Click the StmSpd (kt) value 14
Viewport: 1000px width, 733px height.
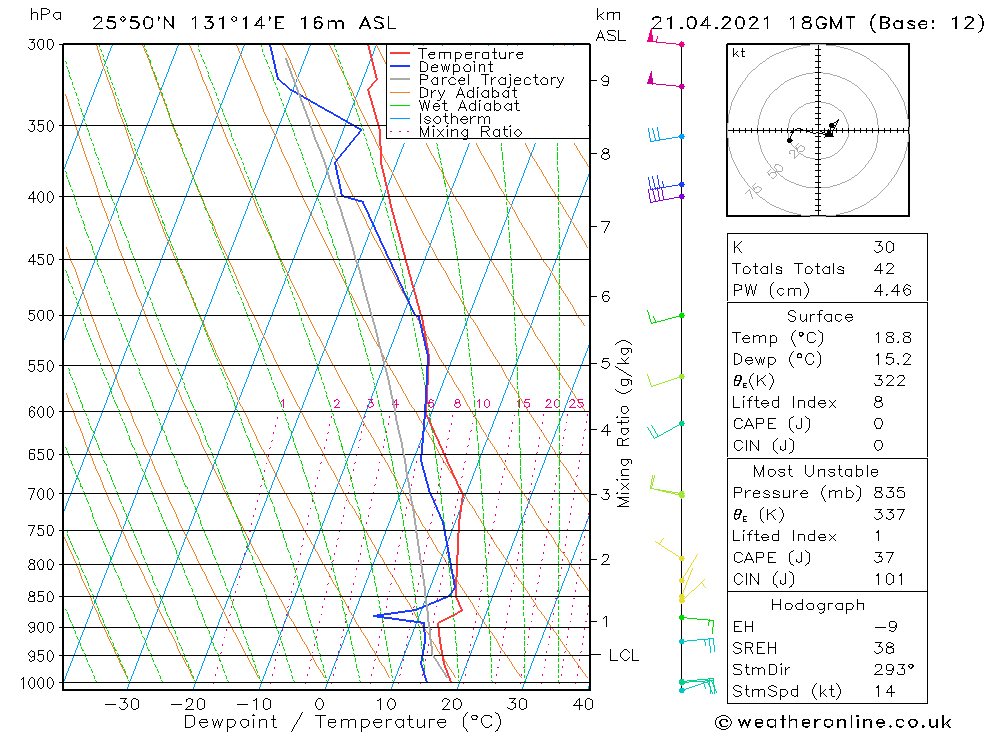click(885, 692)
